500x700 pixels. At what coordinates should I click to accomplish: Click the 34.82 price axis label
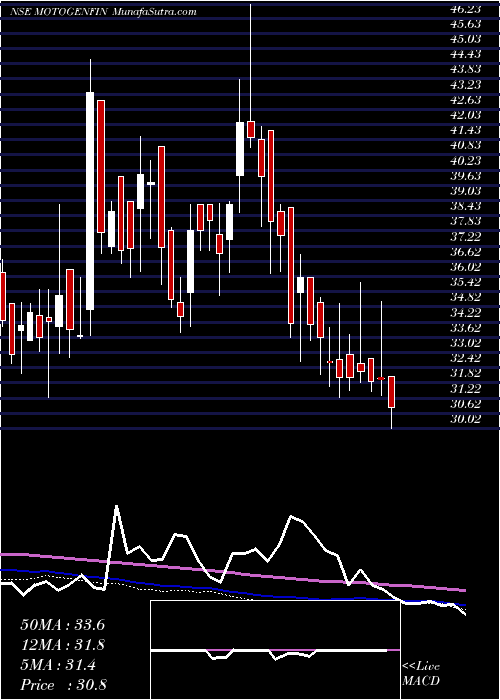pyautogui.click(x=465, y=297)
